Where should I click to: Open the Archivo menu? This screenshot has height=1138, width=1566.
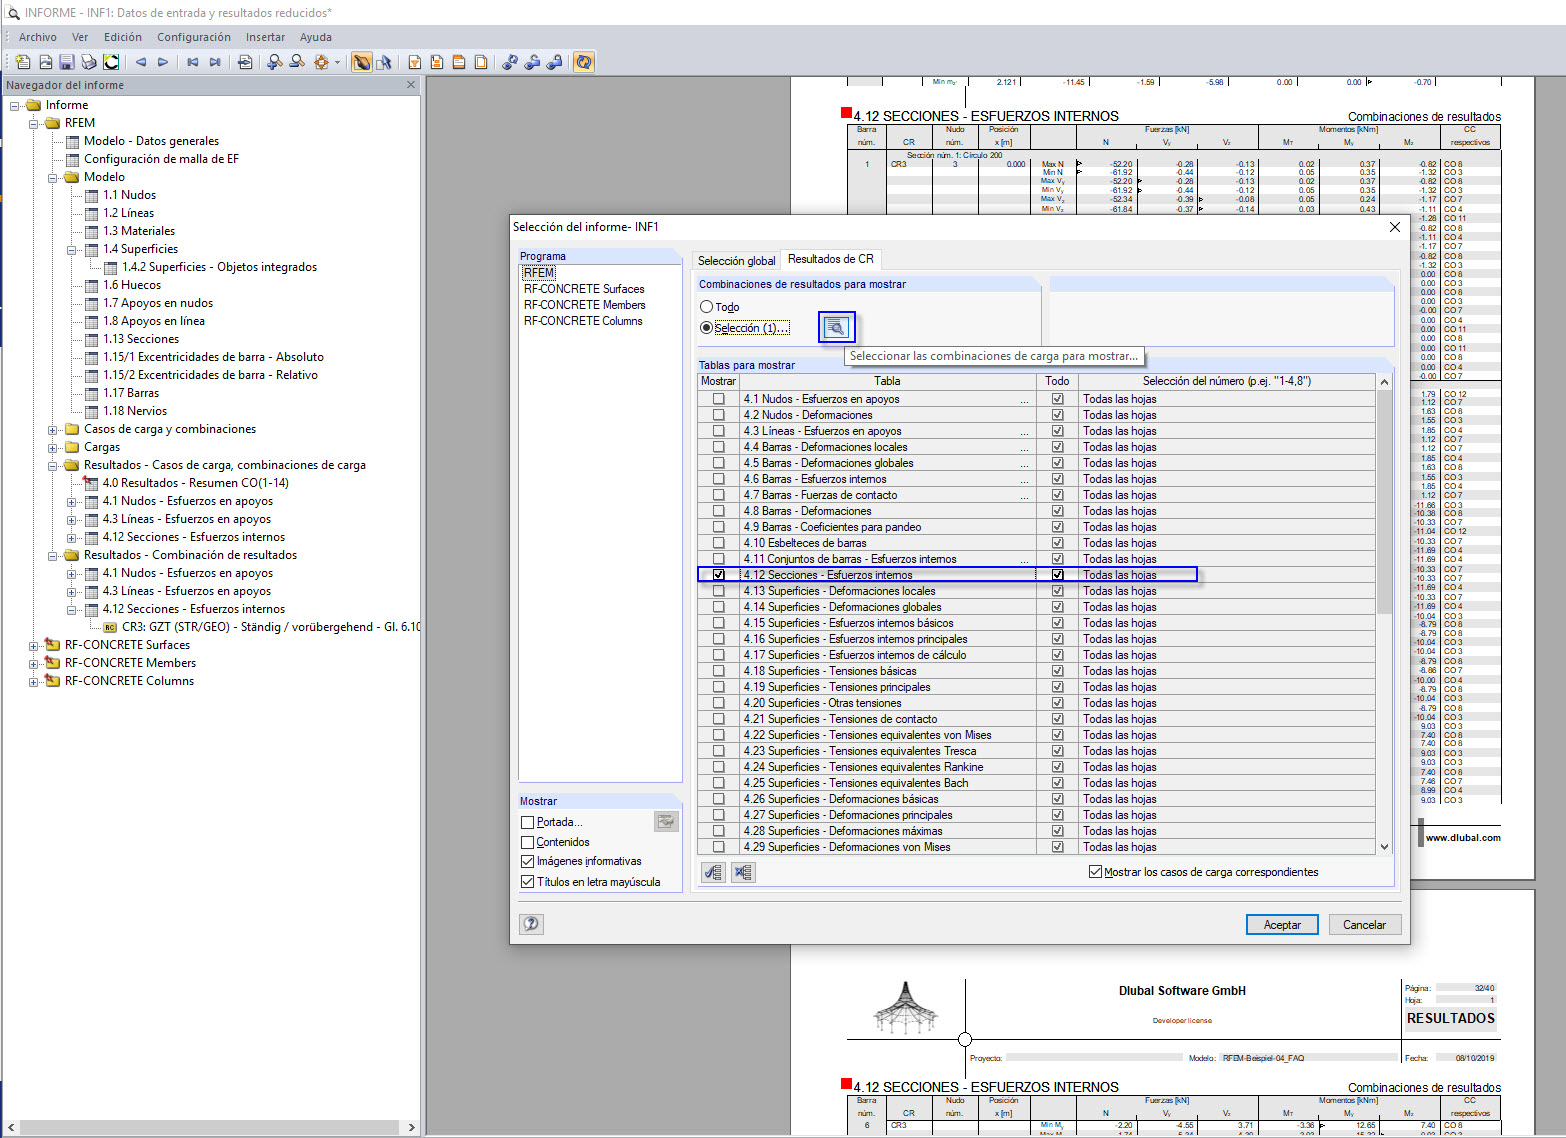pyautogui.click(x=38, y=37)
